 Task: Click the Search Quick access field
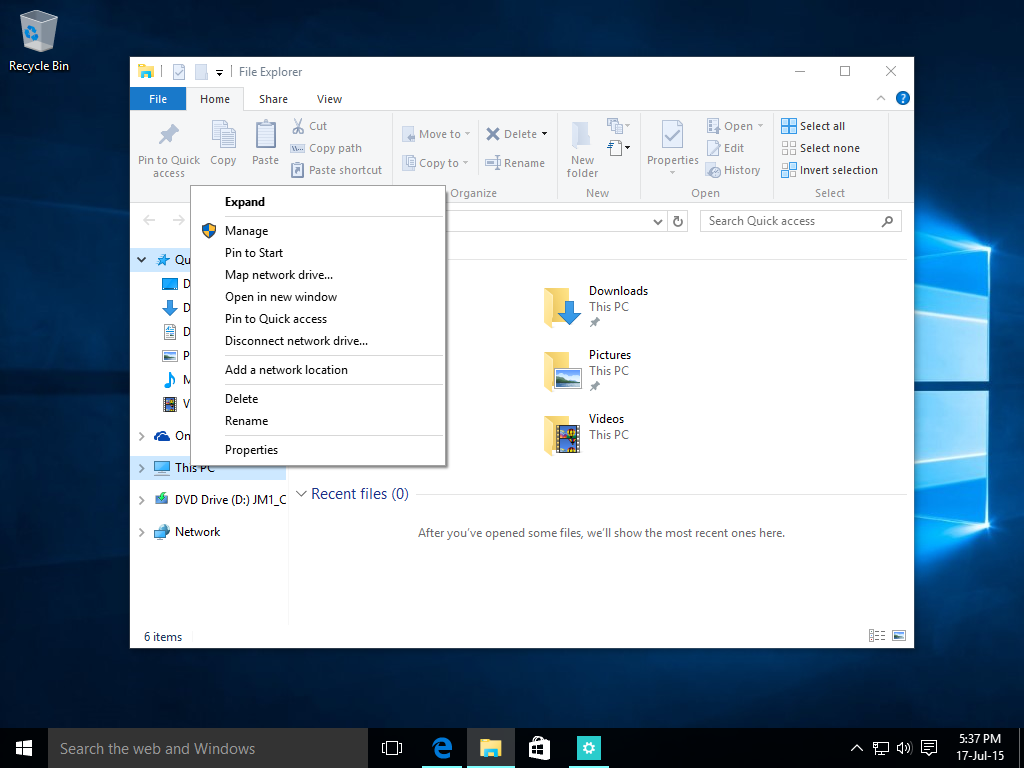point(800,221)
